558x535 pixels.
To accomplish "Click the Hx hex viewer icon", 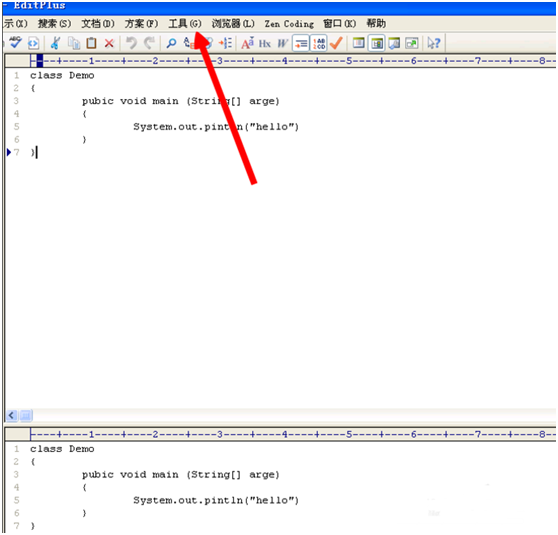I will (x=265, y=43).
